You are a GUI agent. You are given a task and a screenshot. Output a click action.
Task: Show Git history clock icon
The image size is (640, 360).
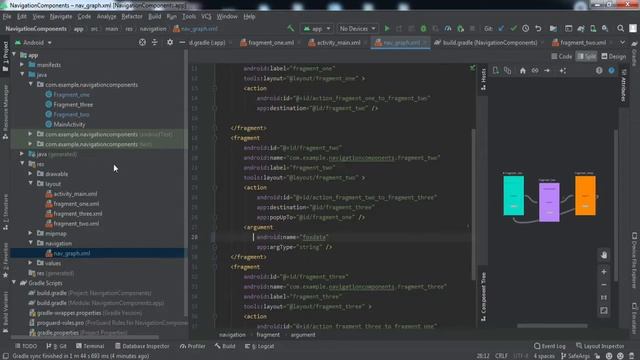[x=526, y=29]
